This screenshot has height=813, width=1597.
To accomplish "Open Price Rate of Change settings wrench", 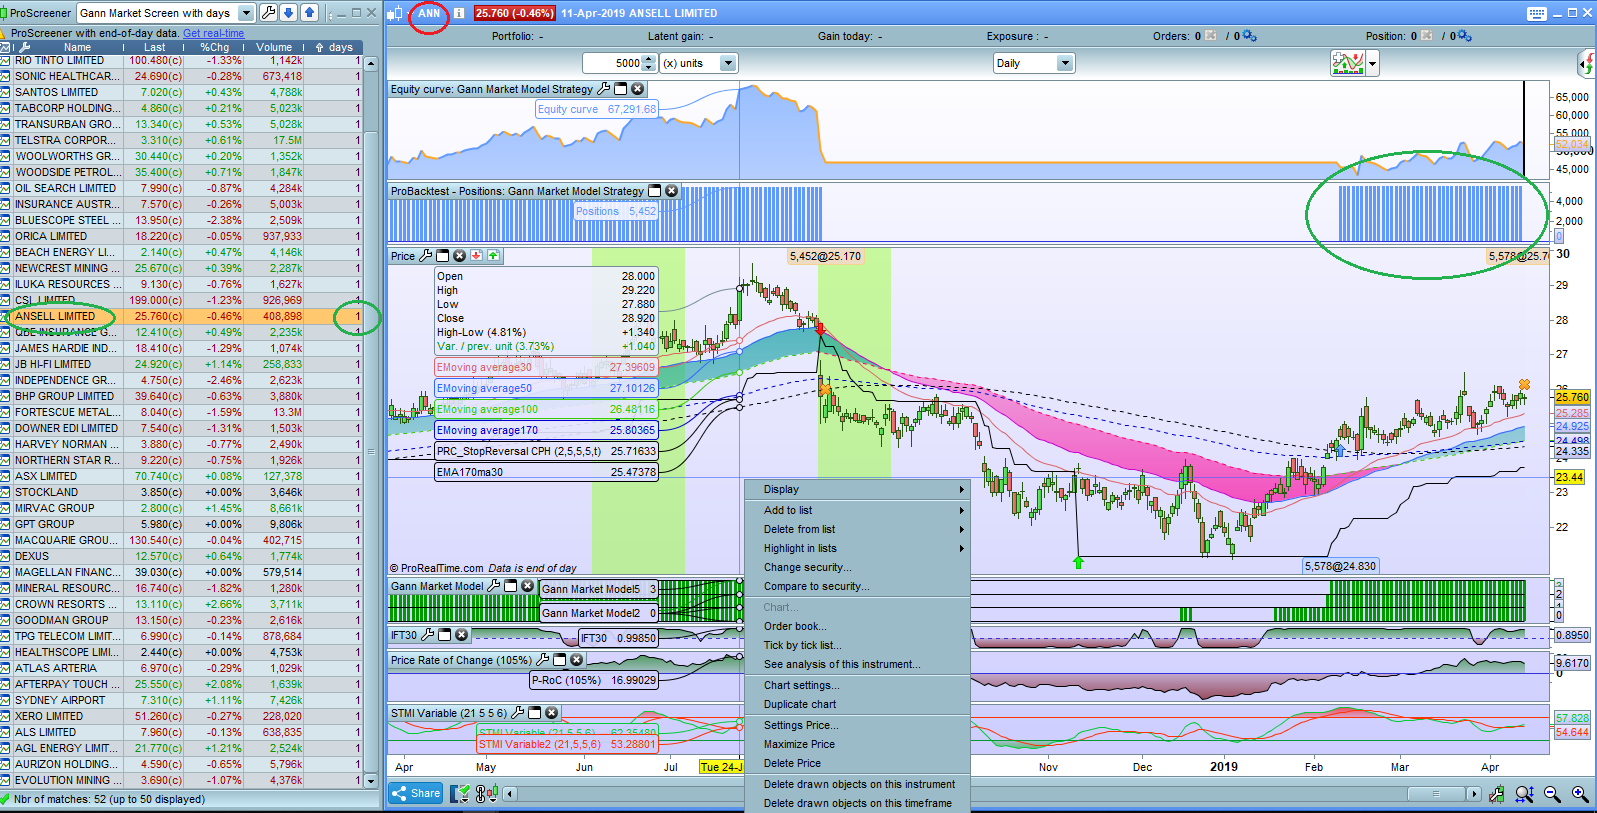I will tap(543, 660).
